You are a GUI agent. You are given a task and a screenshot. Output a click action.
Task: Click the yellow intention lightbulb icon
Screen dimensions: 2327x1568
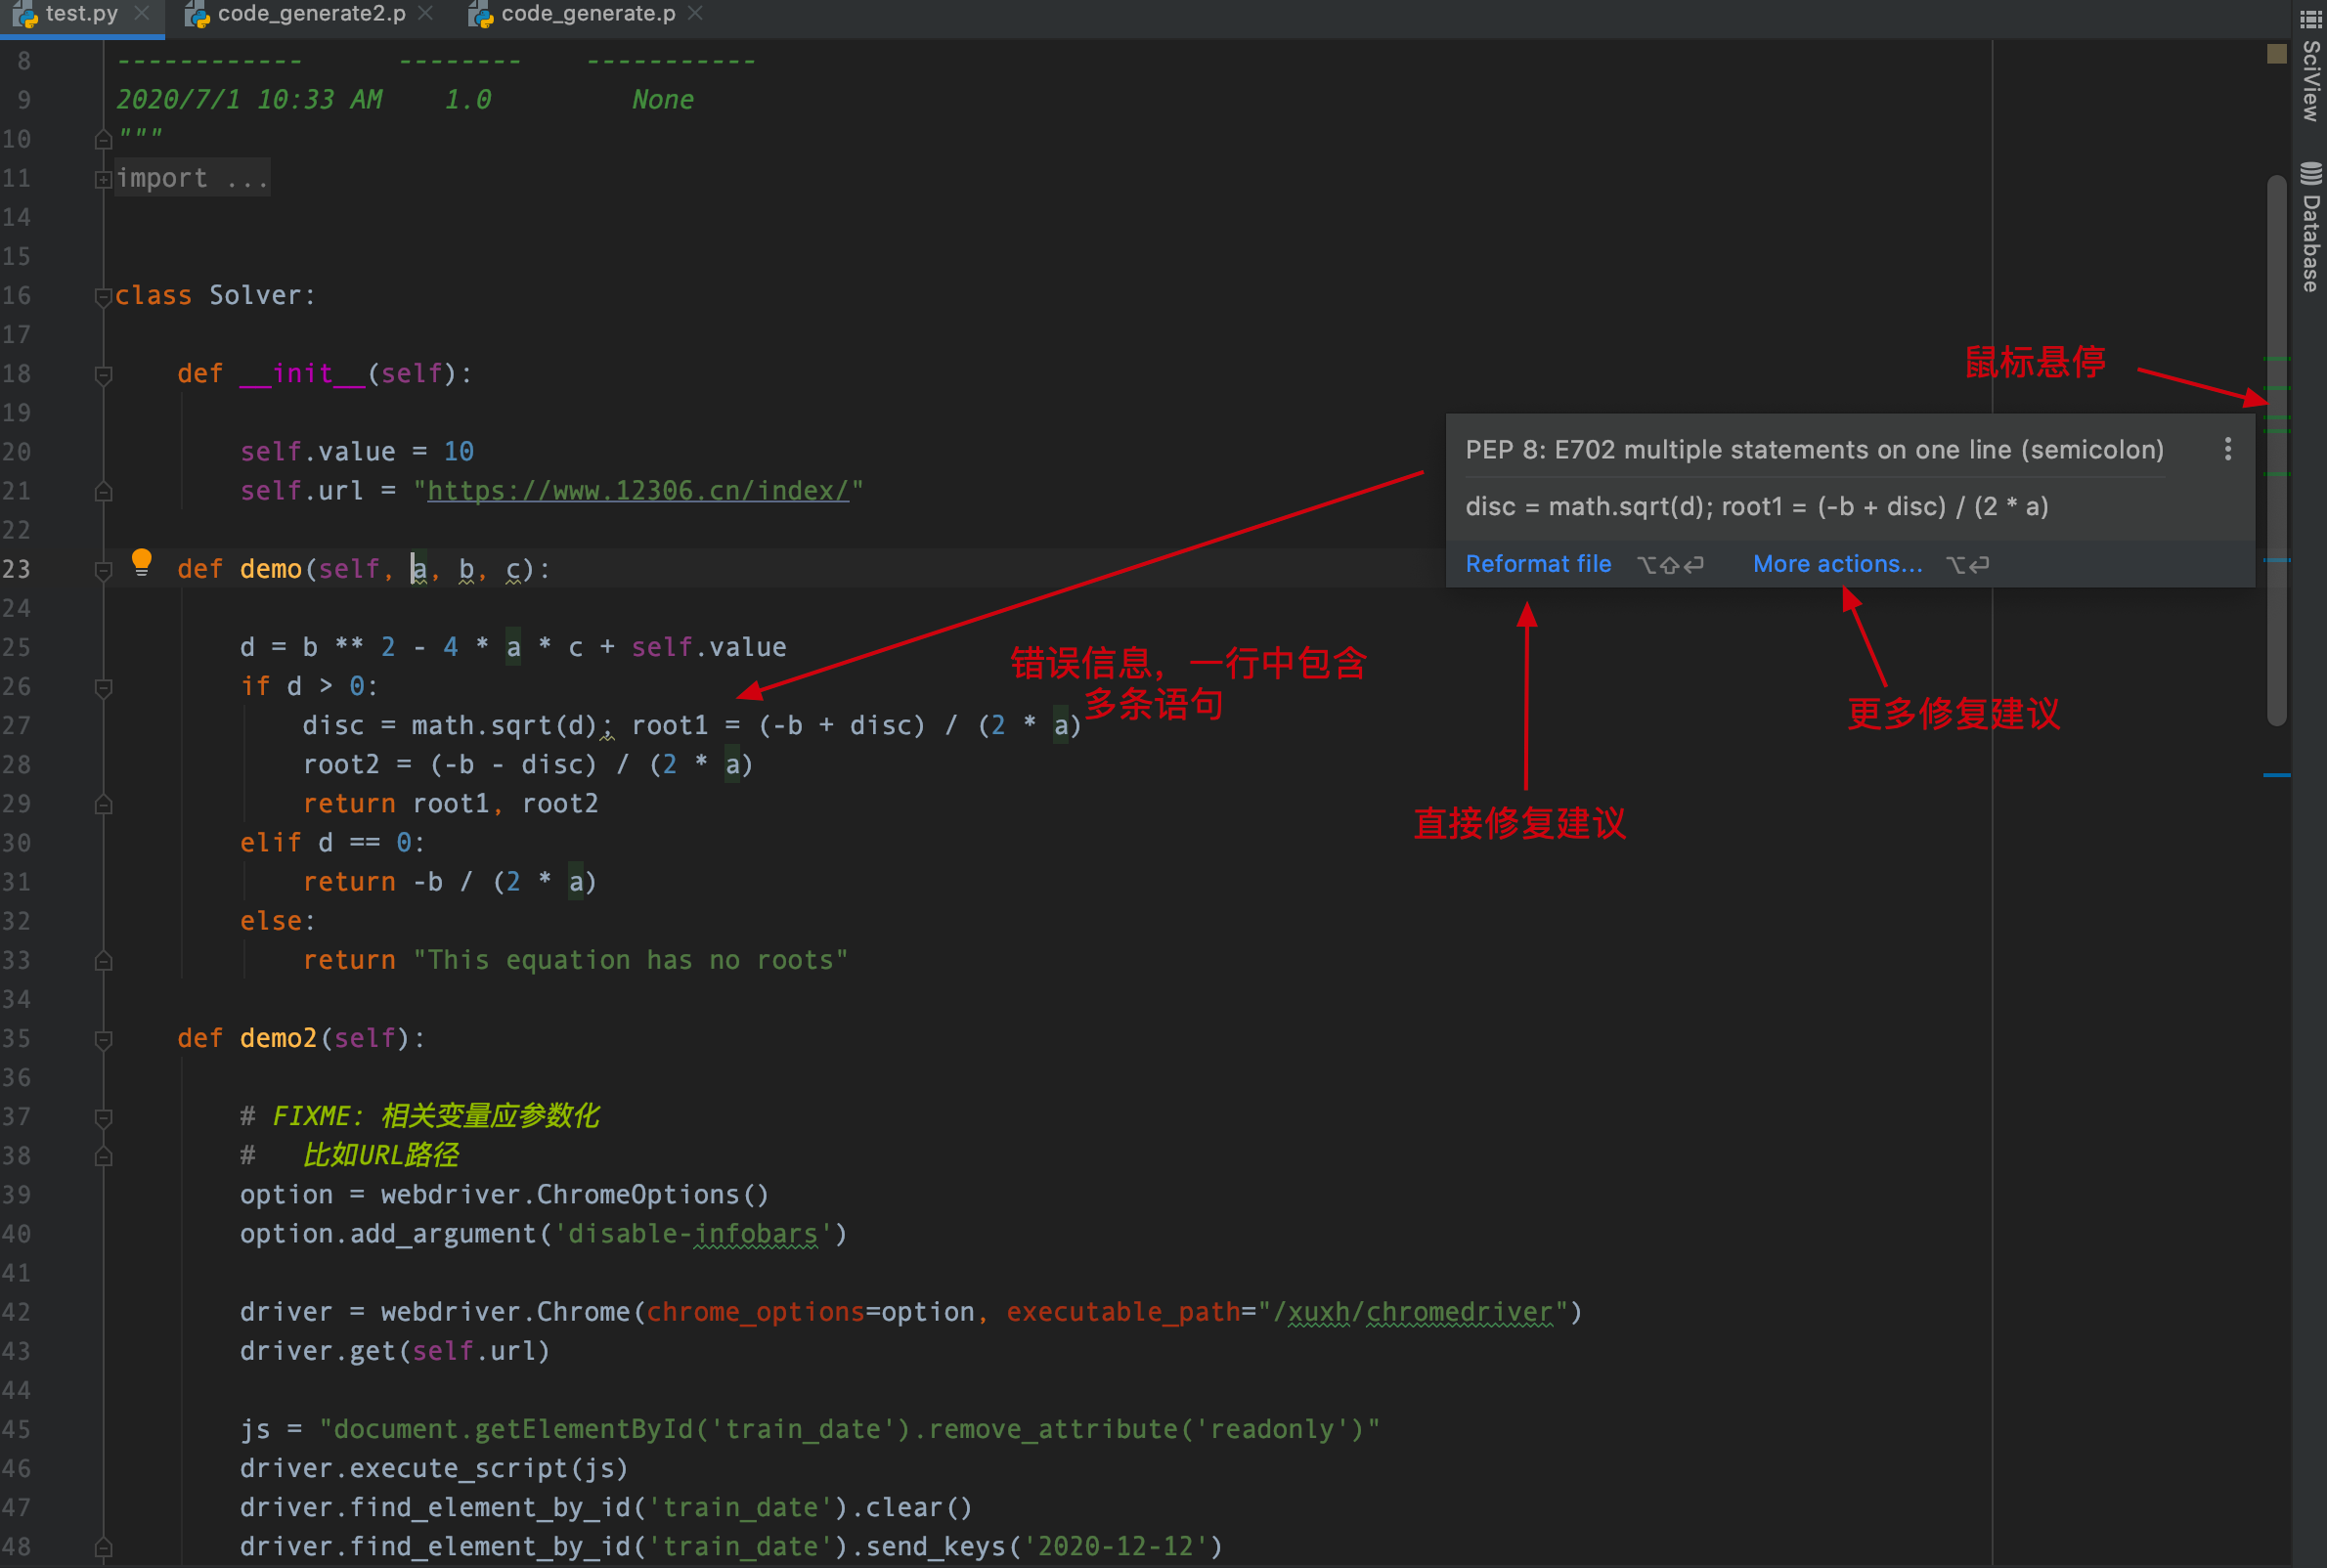(x=142, y=562)
